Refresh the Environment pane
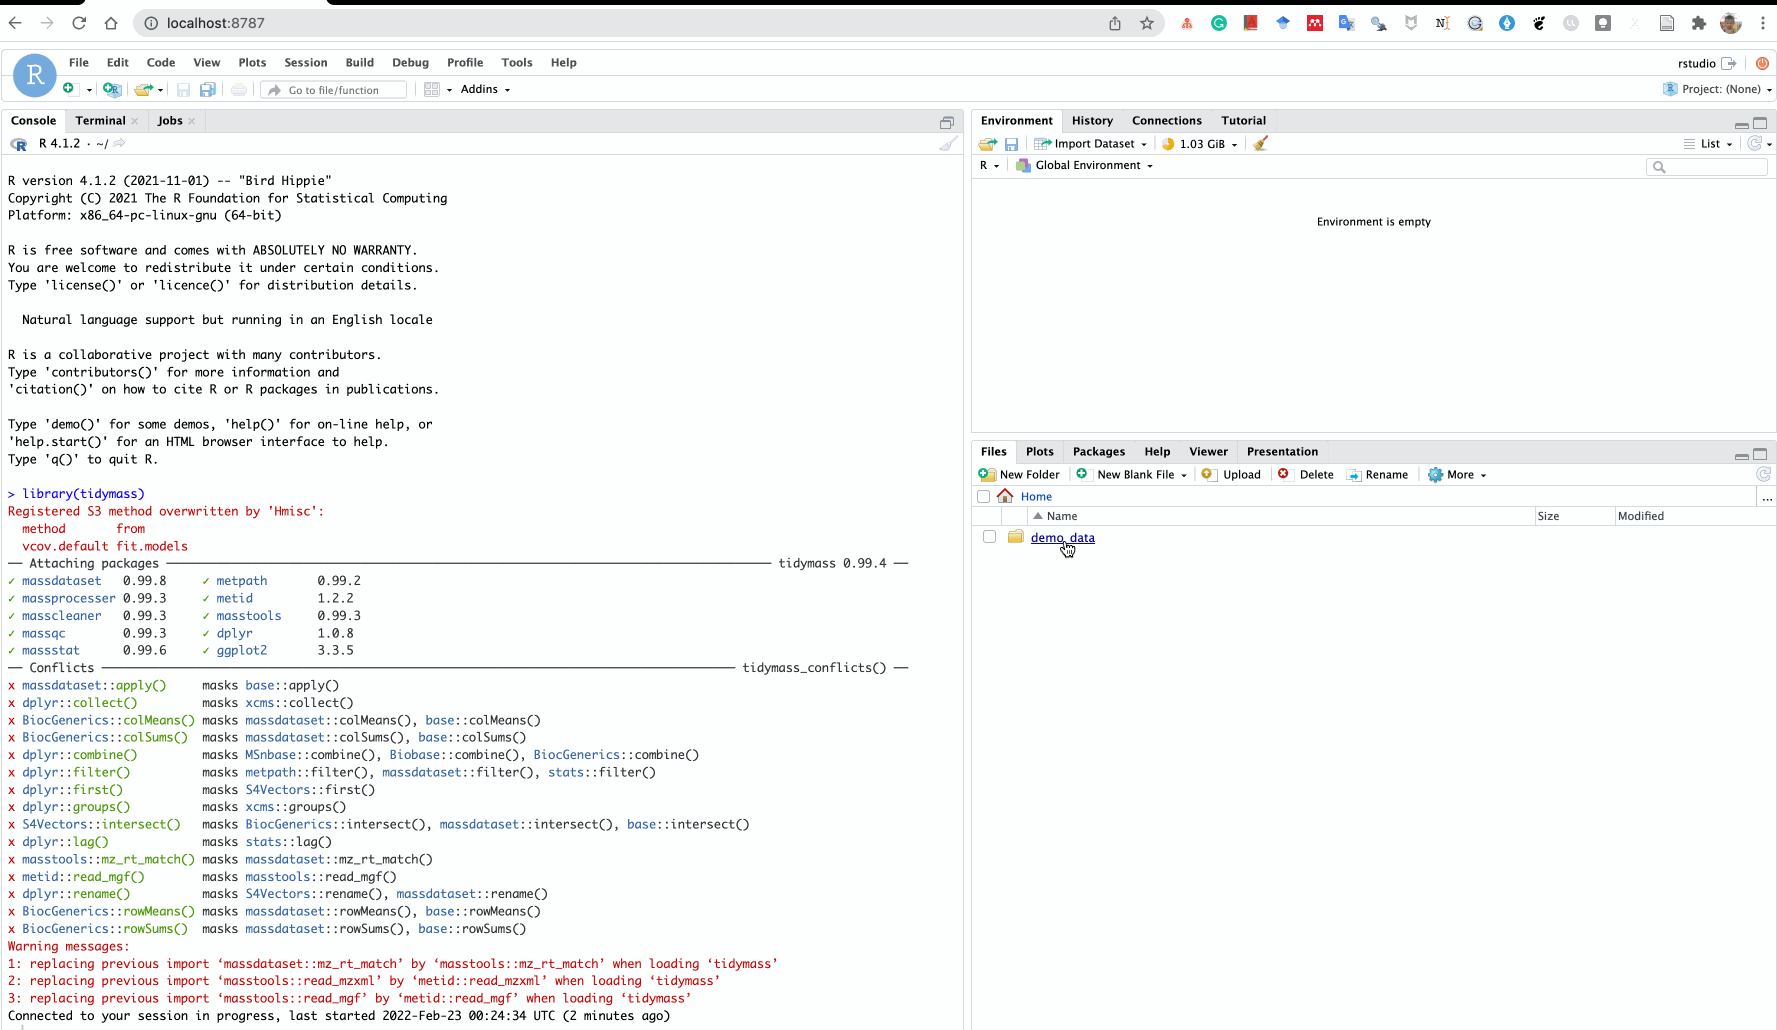 [x=1754, y=143]
